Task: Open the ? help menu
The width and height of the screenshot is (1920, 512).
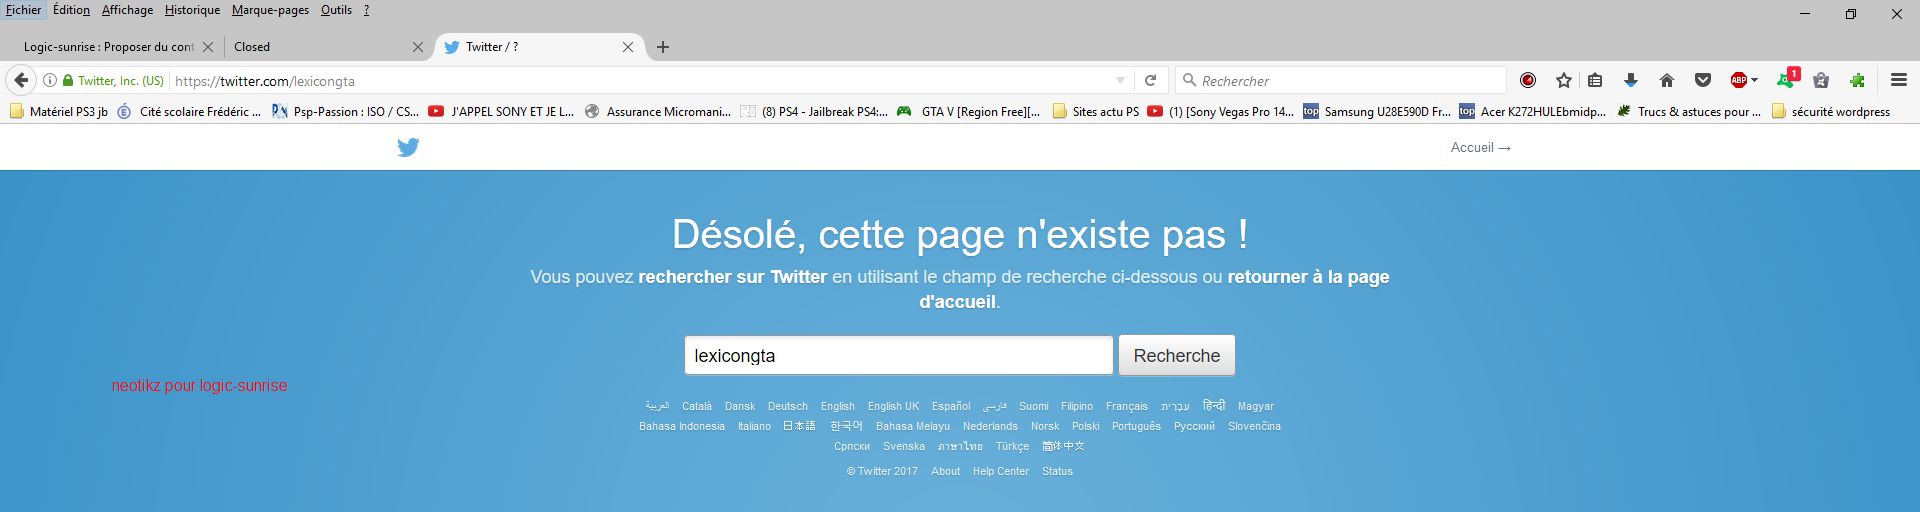Action: click(x=366, y=10)
